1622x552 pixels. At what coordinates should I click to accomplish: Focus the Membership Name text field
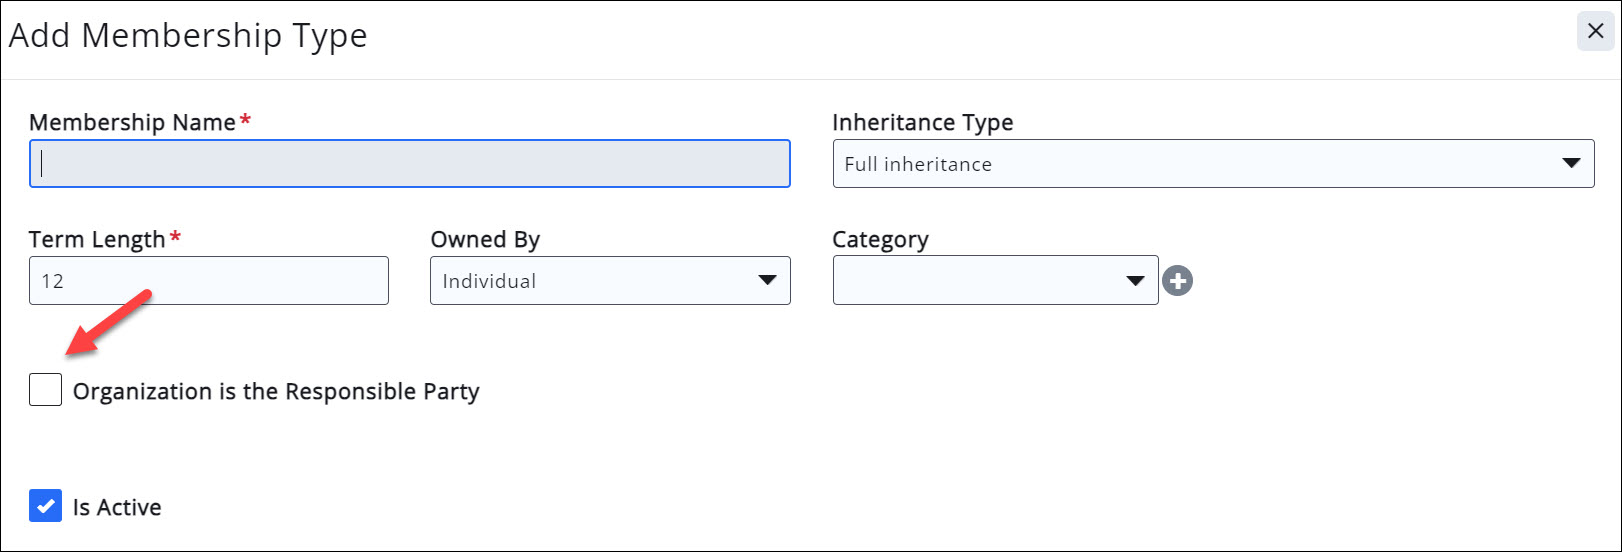(410, 164)
